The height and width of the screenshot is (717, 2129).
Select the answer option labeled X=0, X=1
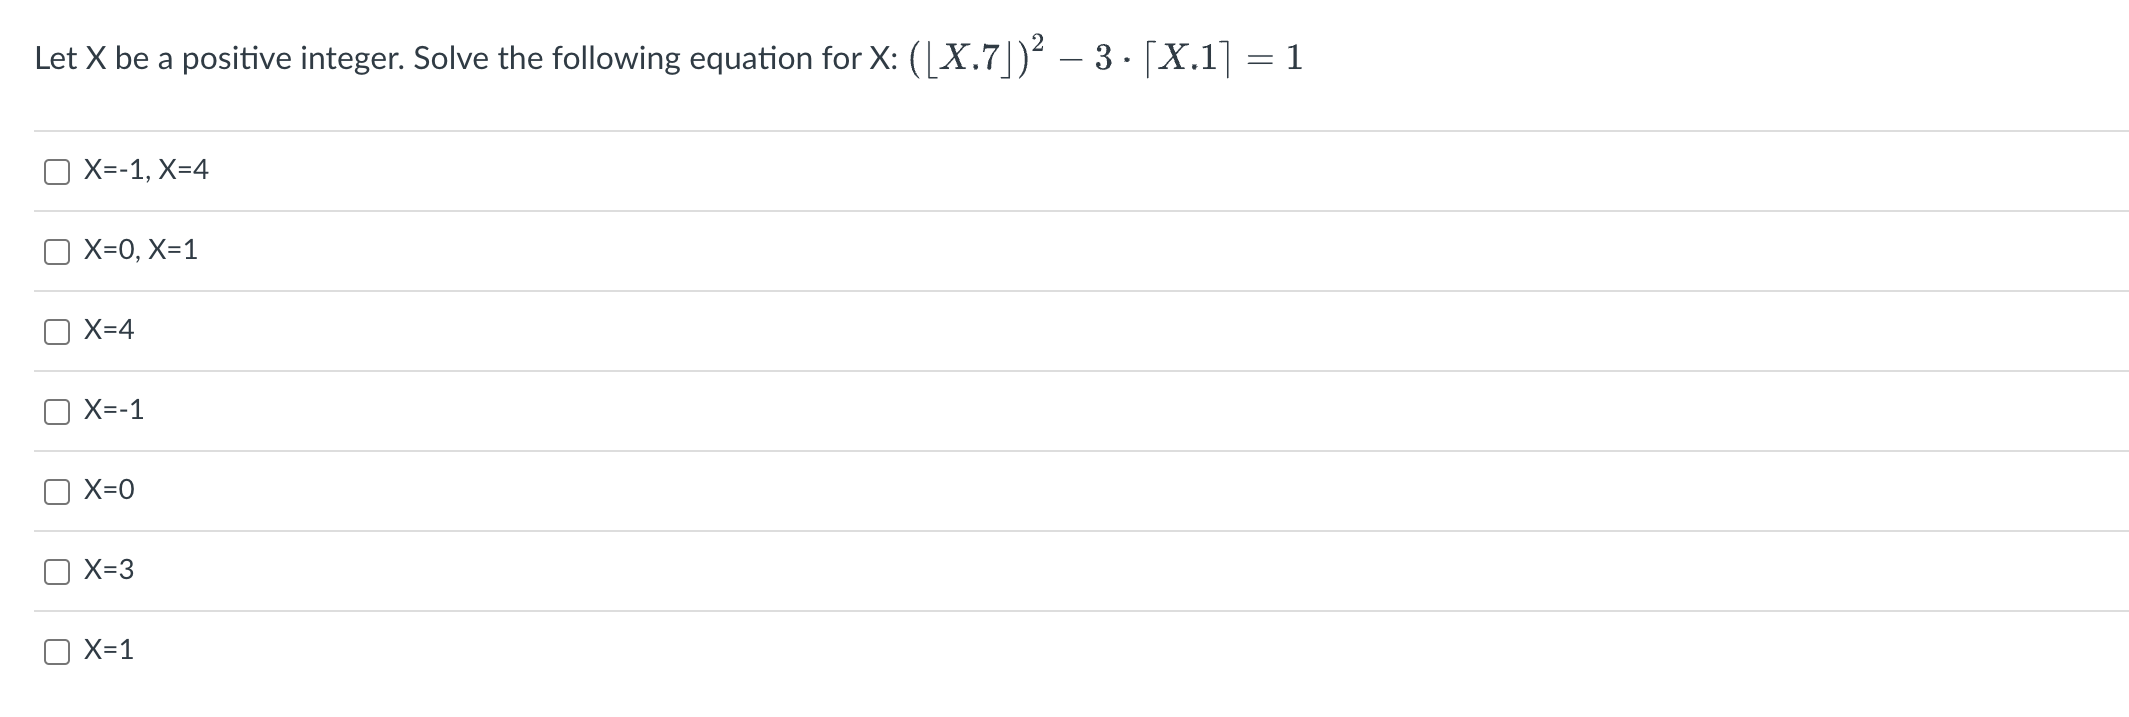[x=140, y=250]
